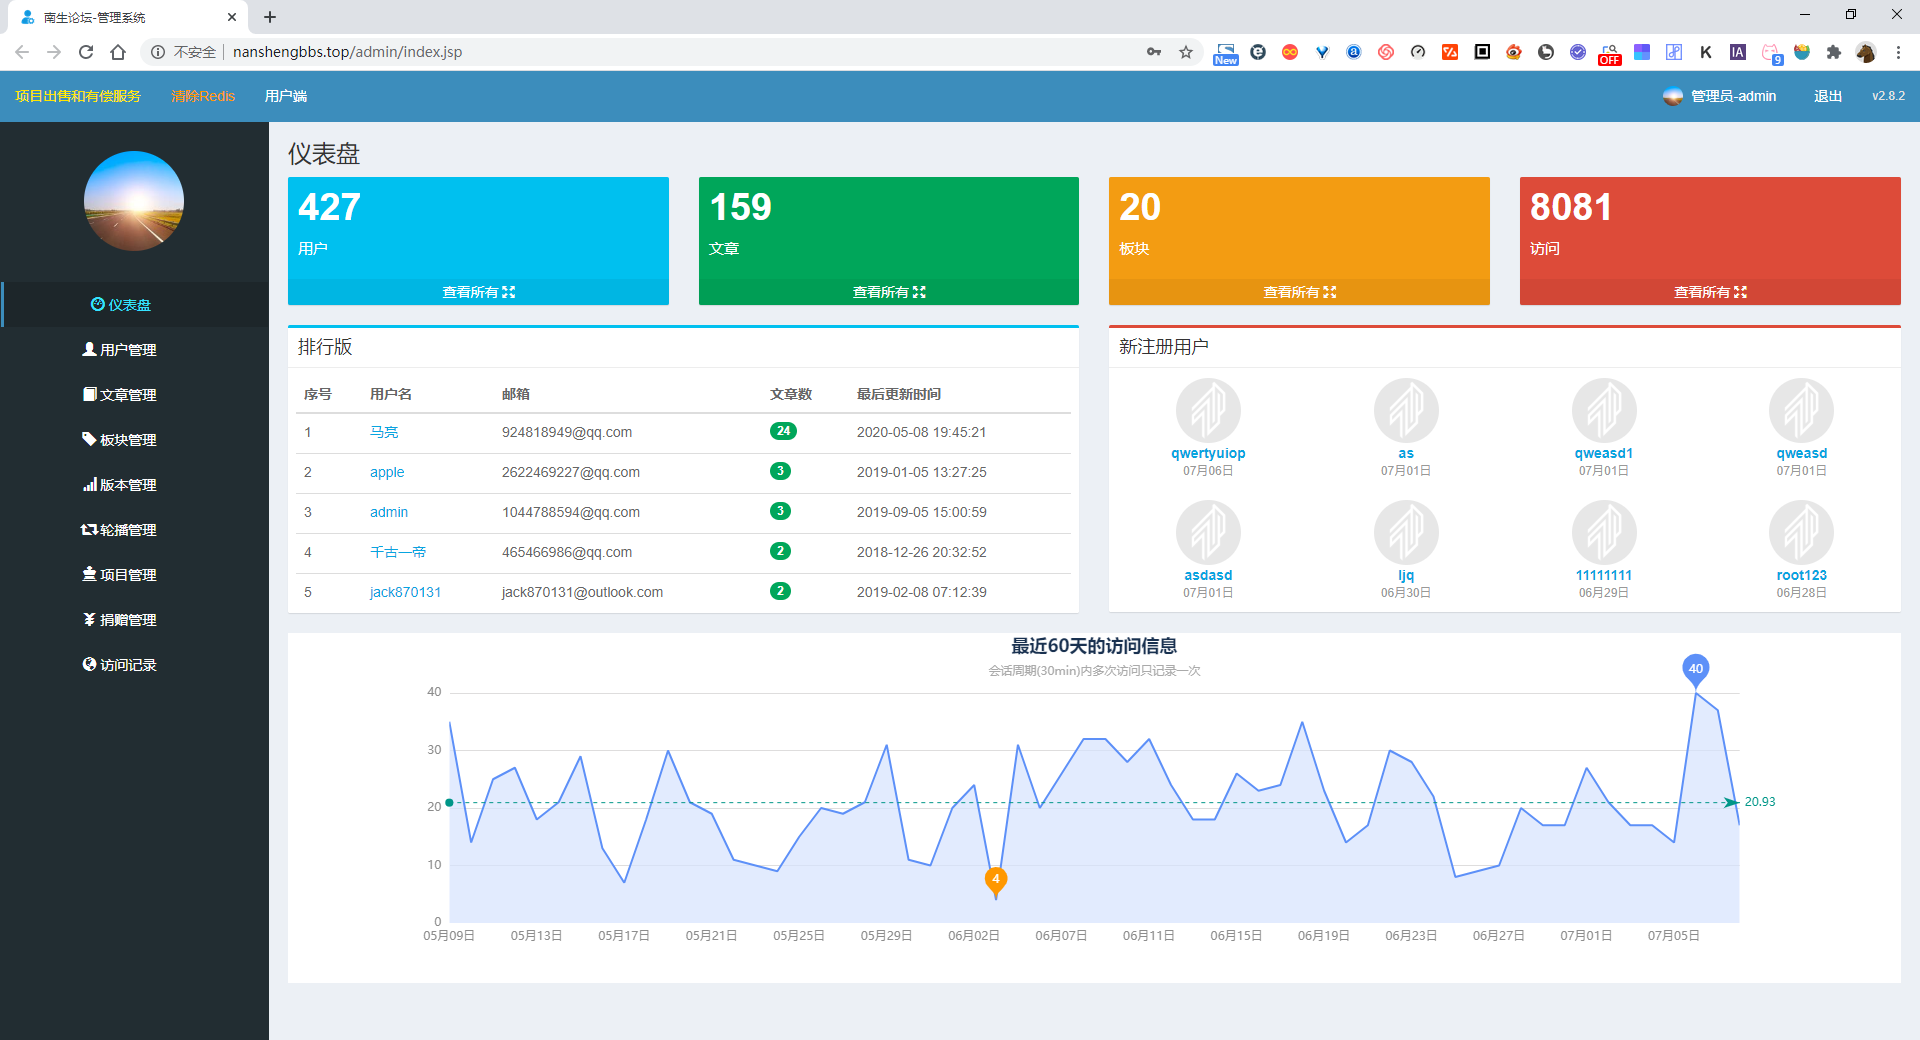Go to 板块管理 tag section
The height and width of the screenshot is (1040, 1920).
120,440
